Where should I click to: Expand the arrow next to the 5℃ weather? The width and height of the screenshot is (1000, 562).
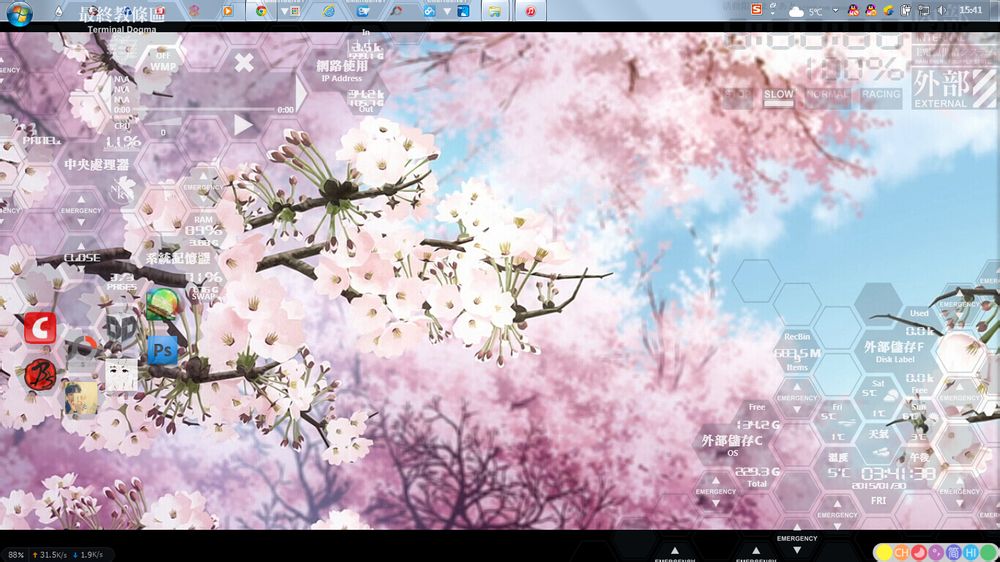(x=835, y=11)
